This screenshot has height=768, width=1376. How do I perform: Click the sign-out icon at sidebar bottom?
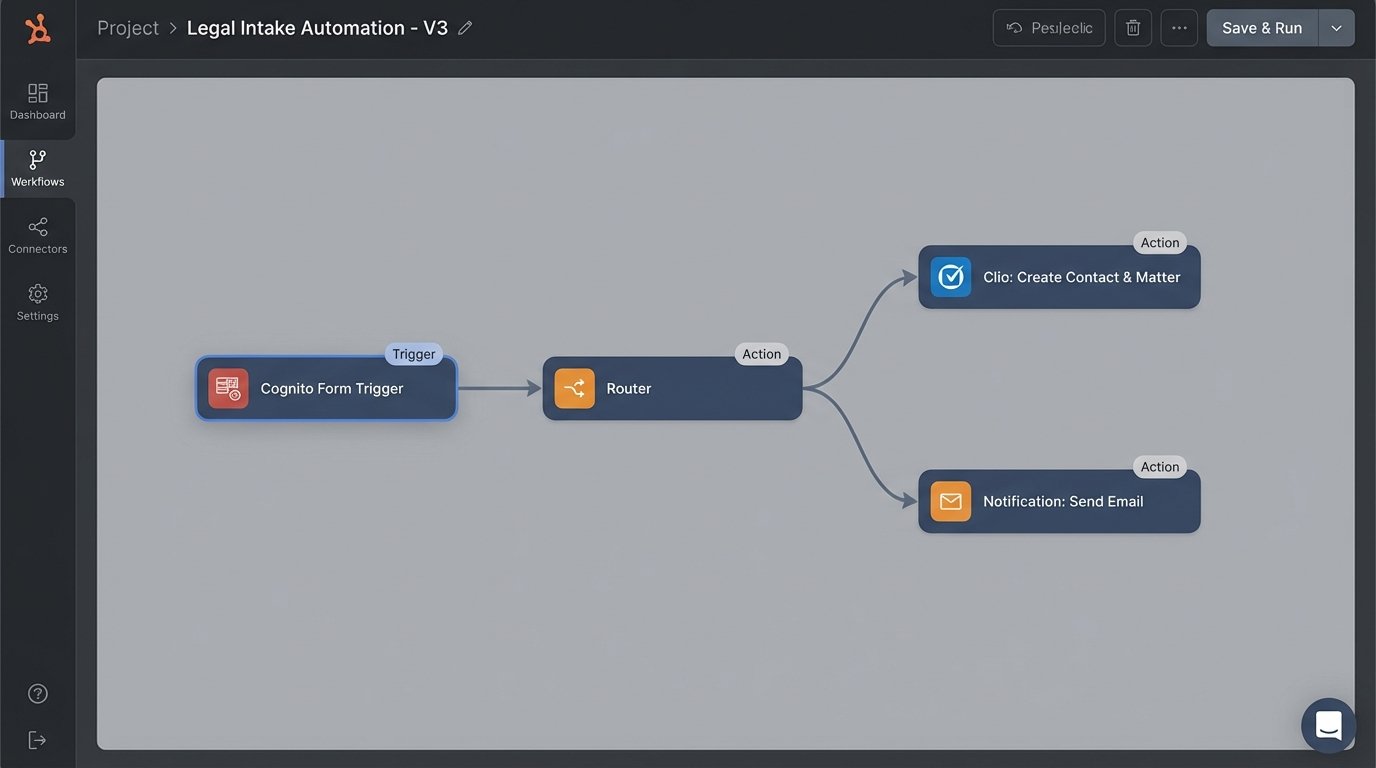coord(37,739)
